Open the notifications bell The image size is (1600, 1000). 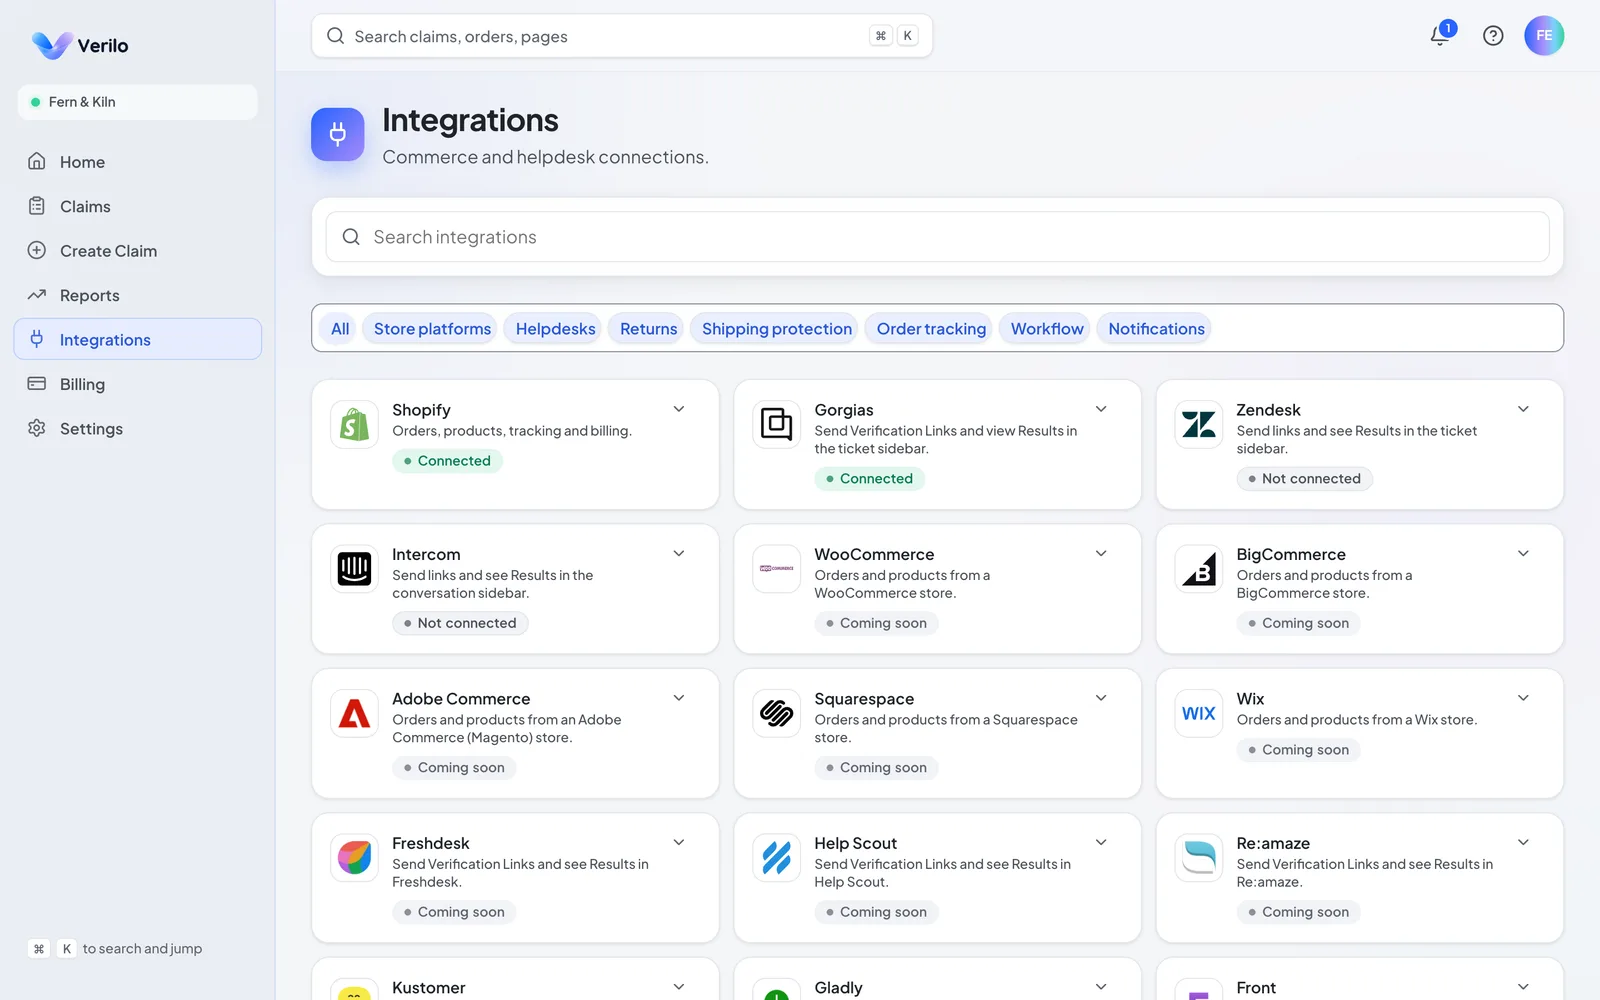pyautogui.click(x=1440, y=36)
